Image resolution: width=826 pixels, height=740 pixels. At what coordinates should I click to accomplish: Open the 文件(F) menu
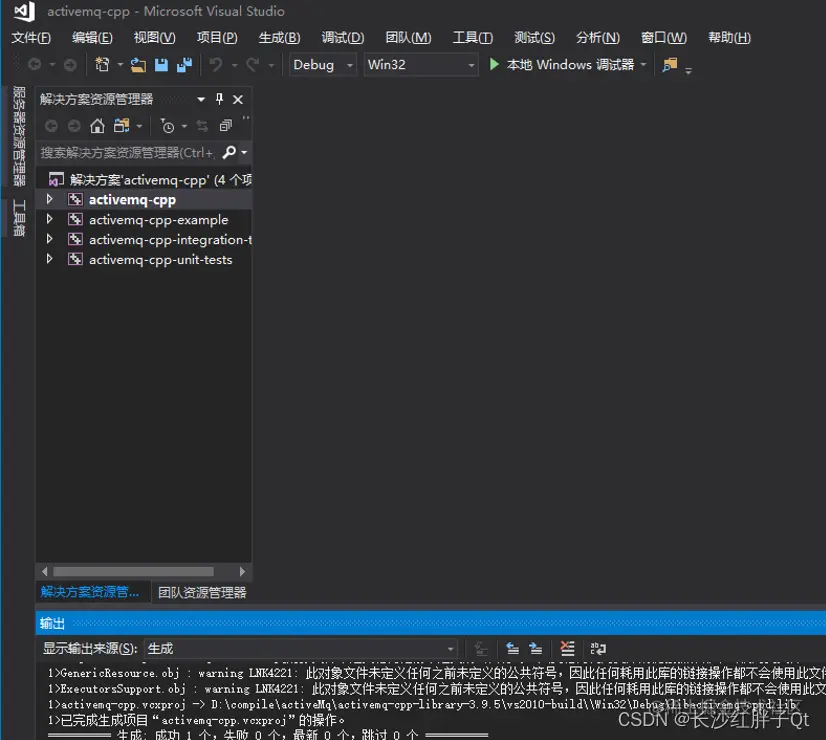31,37
